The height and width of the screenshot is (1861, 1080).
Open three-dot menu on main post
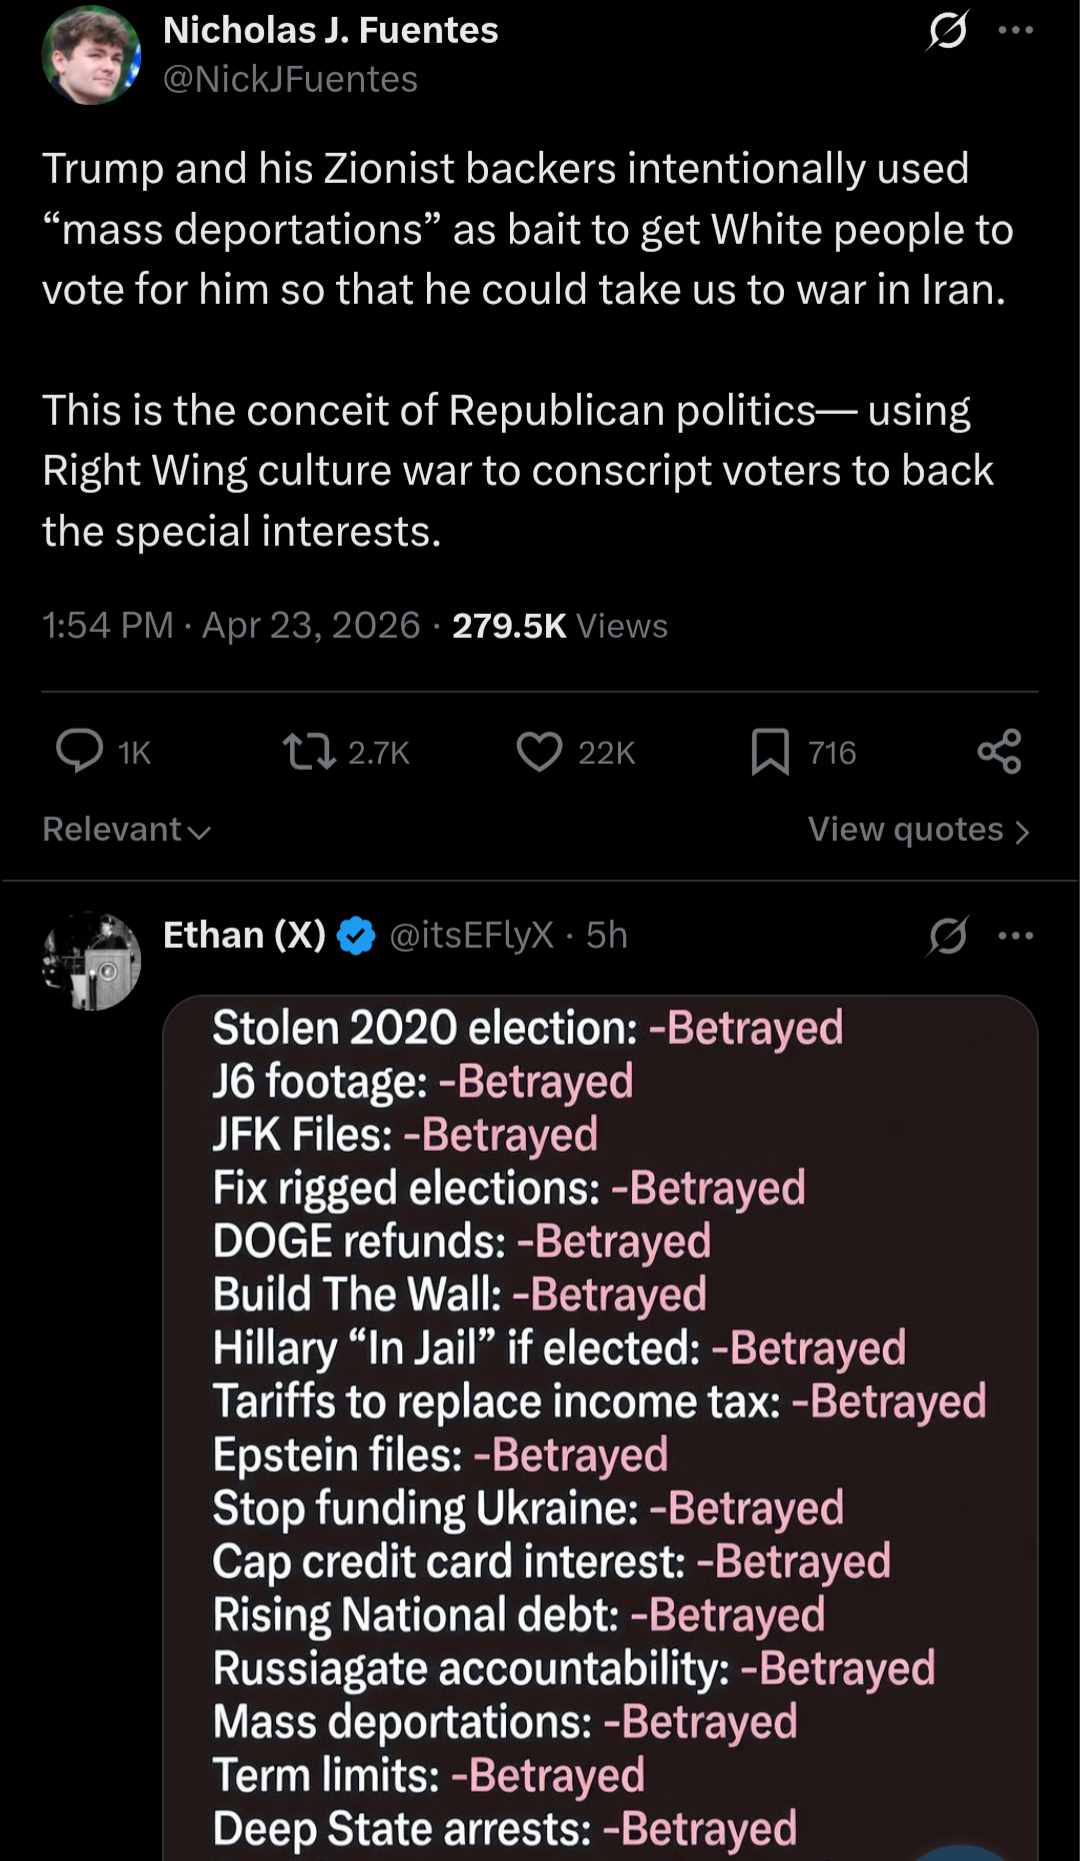[x=1016, y=30]
